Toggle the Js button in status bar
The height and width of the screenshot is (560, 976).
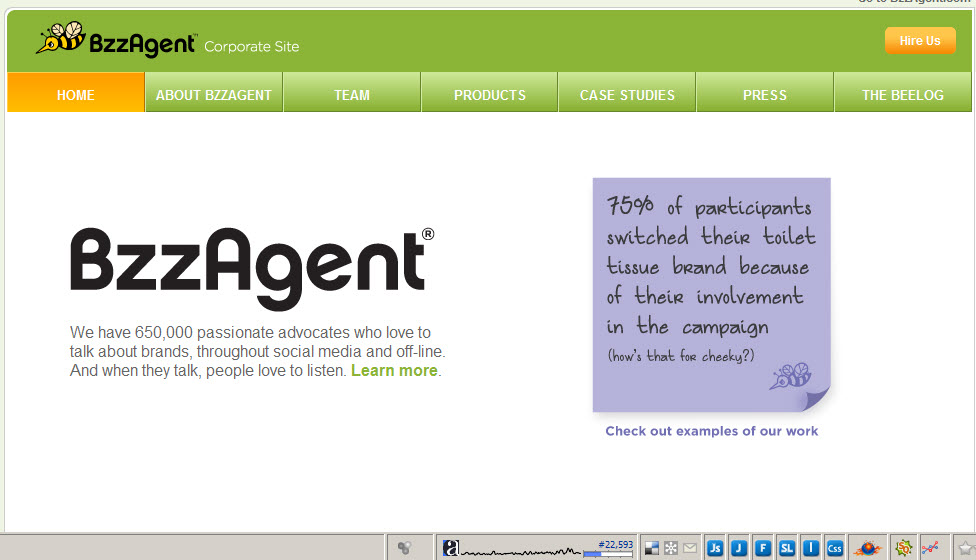(714, 547)
